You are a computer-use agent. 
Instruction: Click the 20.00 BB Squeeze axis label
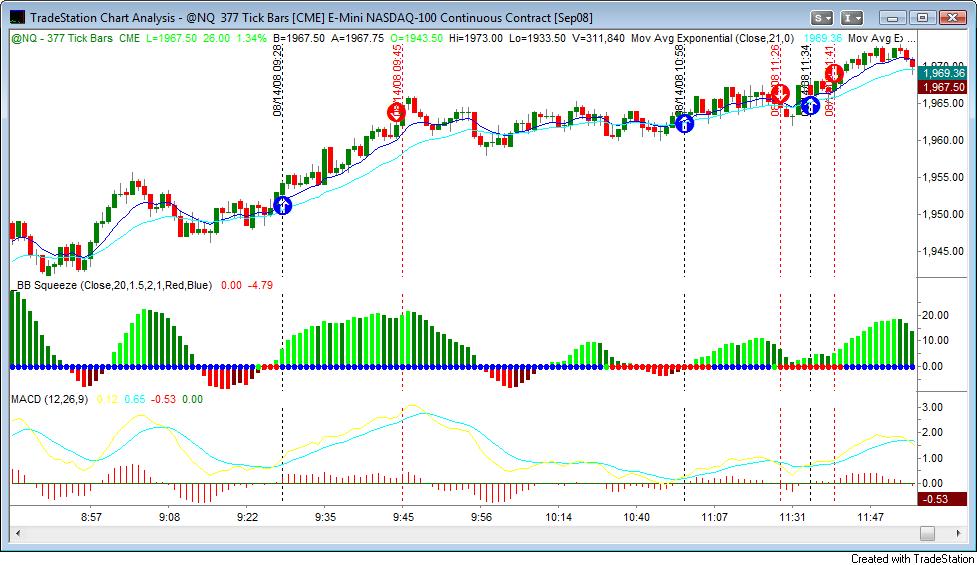[936, 315]
